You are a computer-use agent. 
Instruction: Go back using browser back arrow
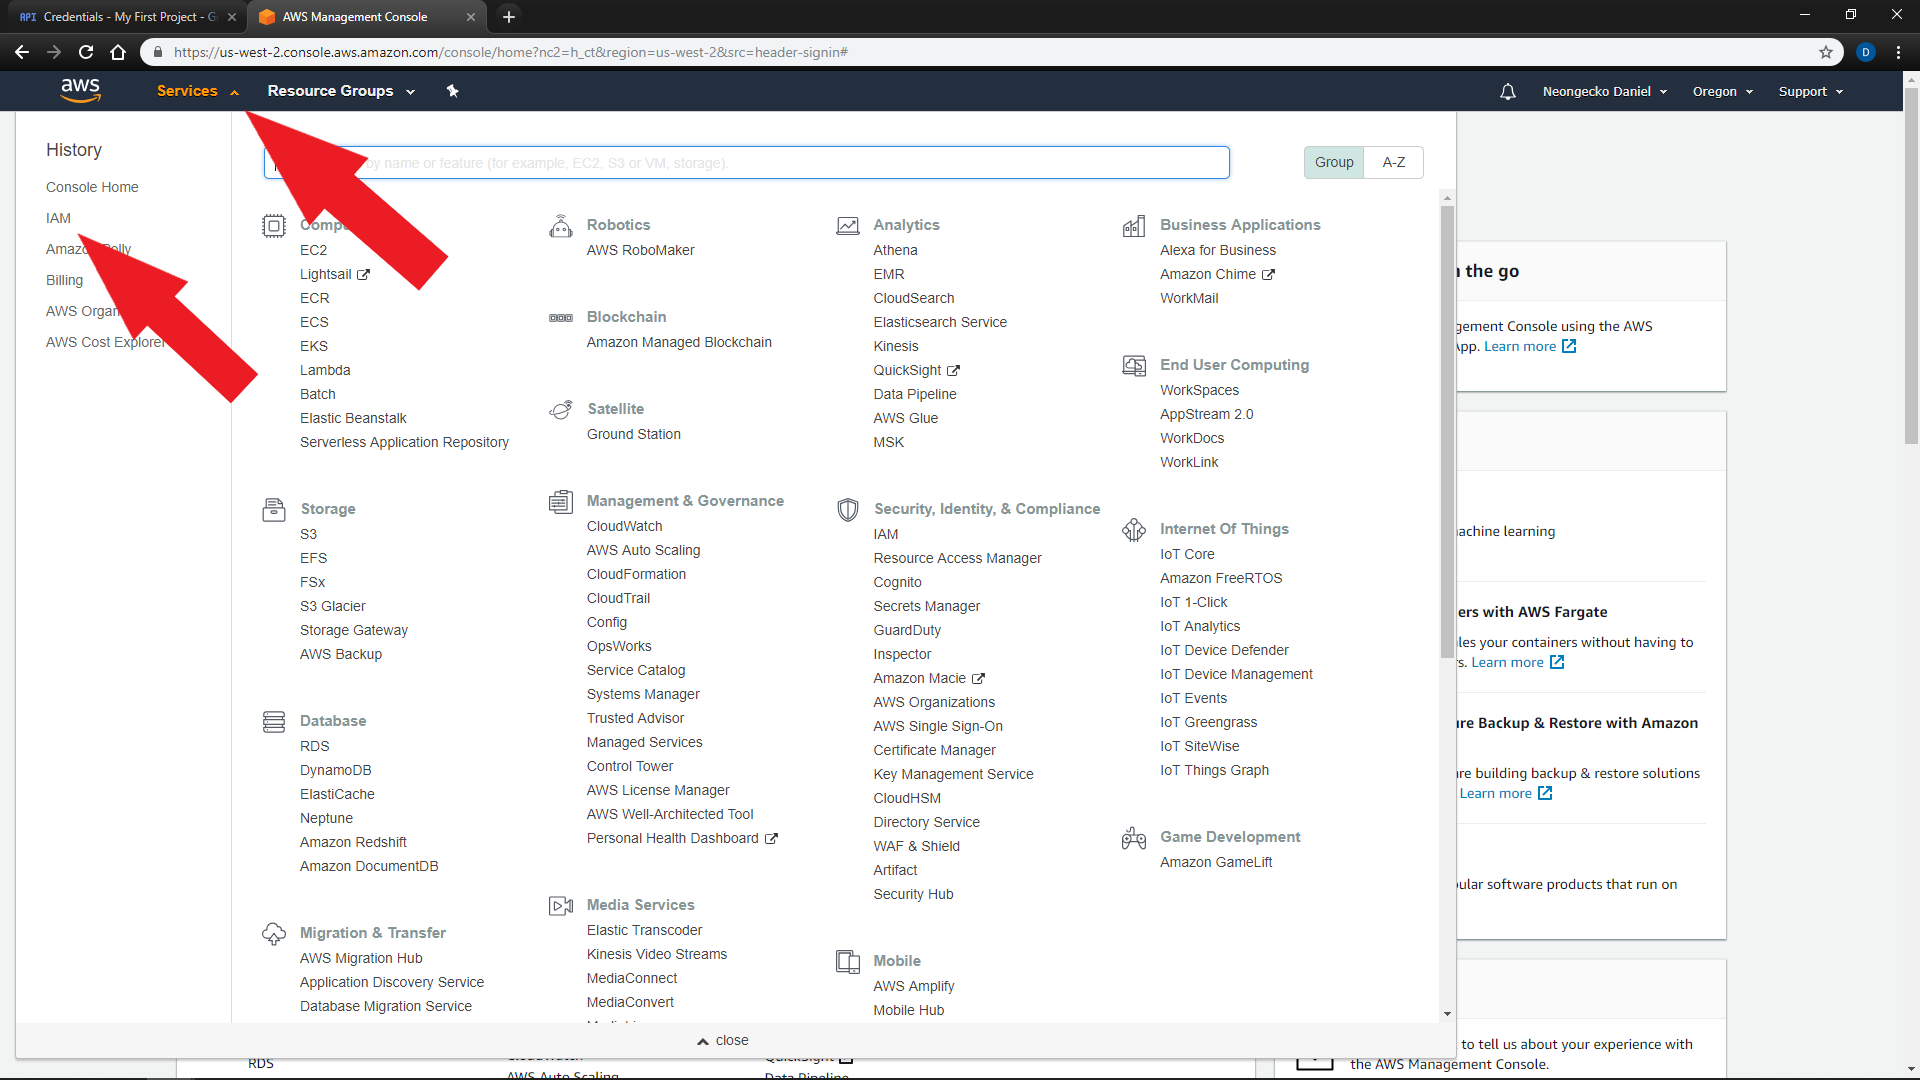pos(22,52)
